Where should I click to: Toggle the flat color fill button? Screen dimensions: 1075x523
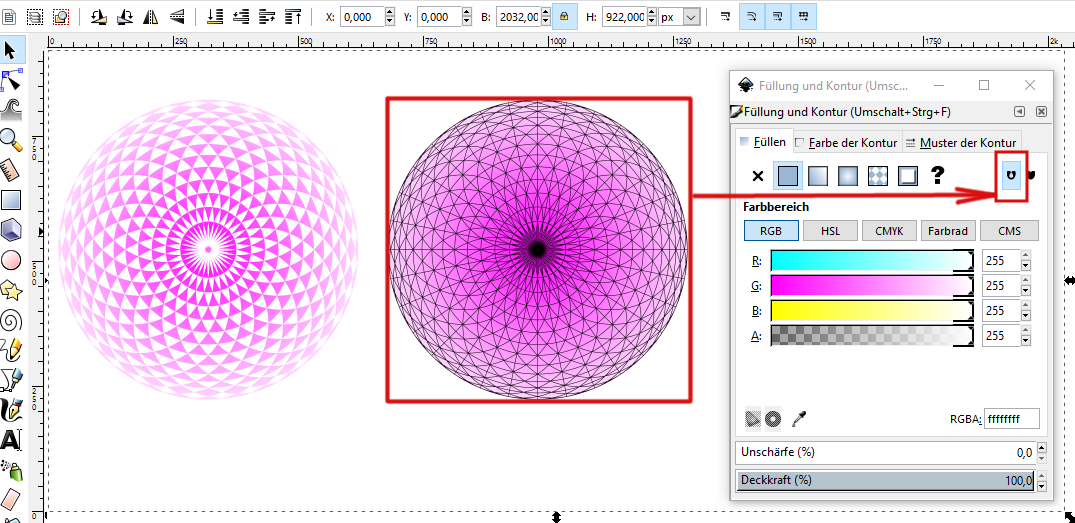(788, 176)
